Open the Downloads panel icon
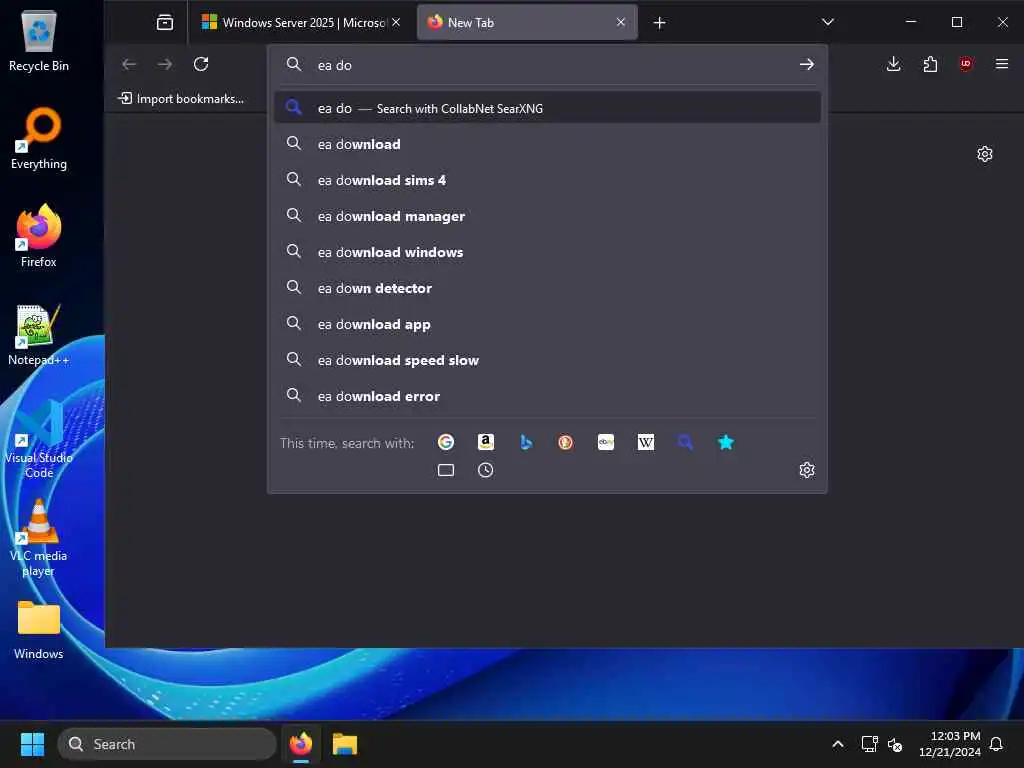The height and width of the screenshot is (768, 1024). tap(894, 64)
